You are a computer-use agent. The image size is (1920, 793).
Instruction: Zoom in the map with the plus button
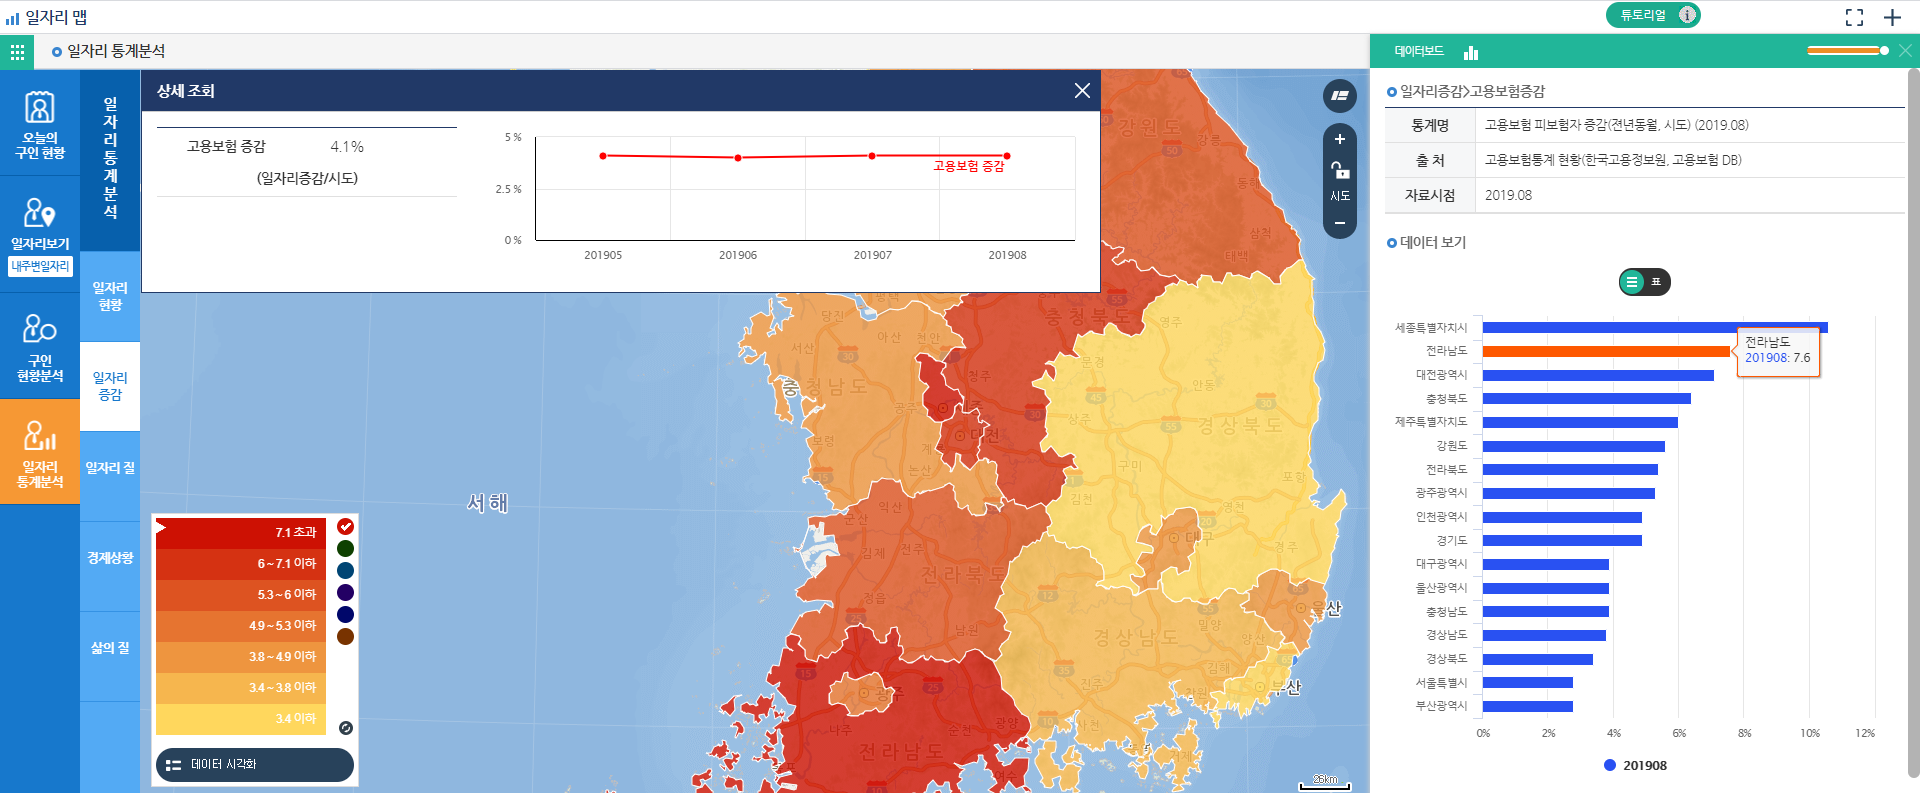point(1339,139)
